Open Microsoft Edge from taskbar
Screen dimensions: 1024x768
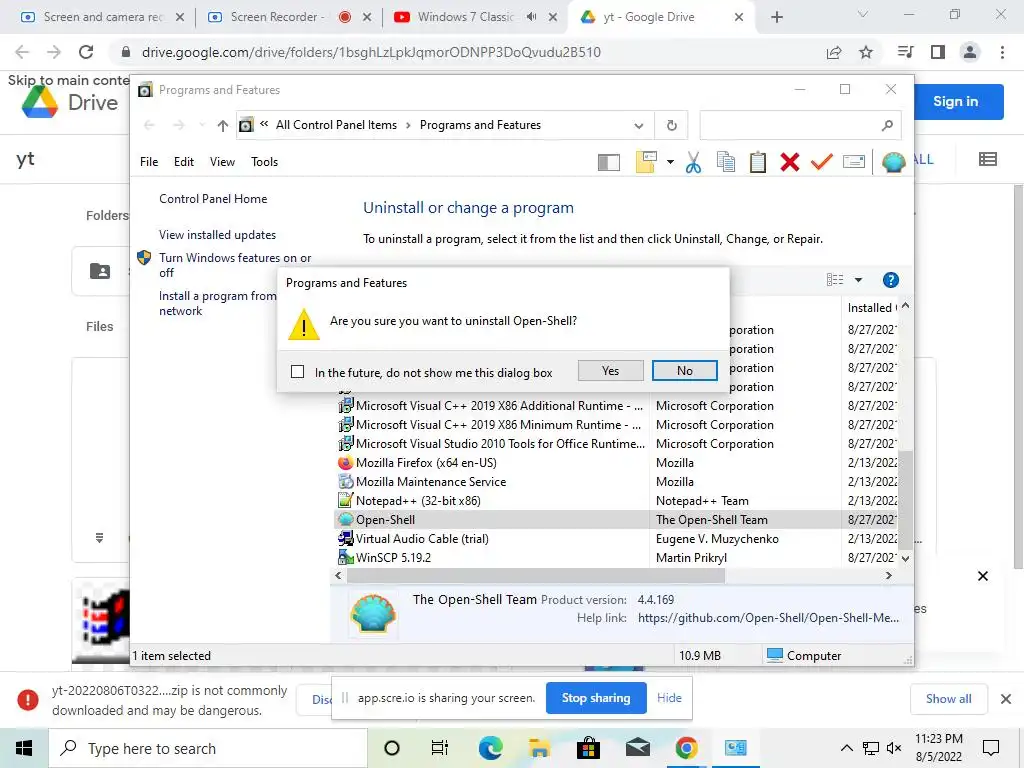(490, 748)
